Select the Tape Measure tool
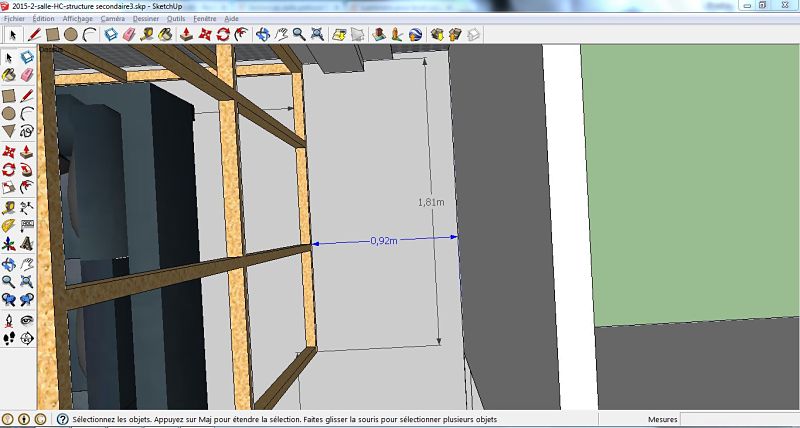 (x=9, y=208)
